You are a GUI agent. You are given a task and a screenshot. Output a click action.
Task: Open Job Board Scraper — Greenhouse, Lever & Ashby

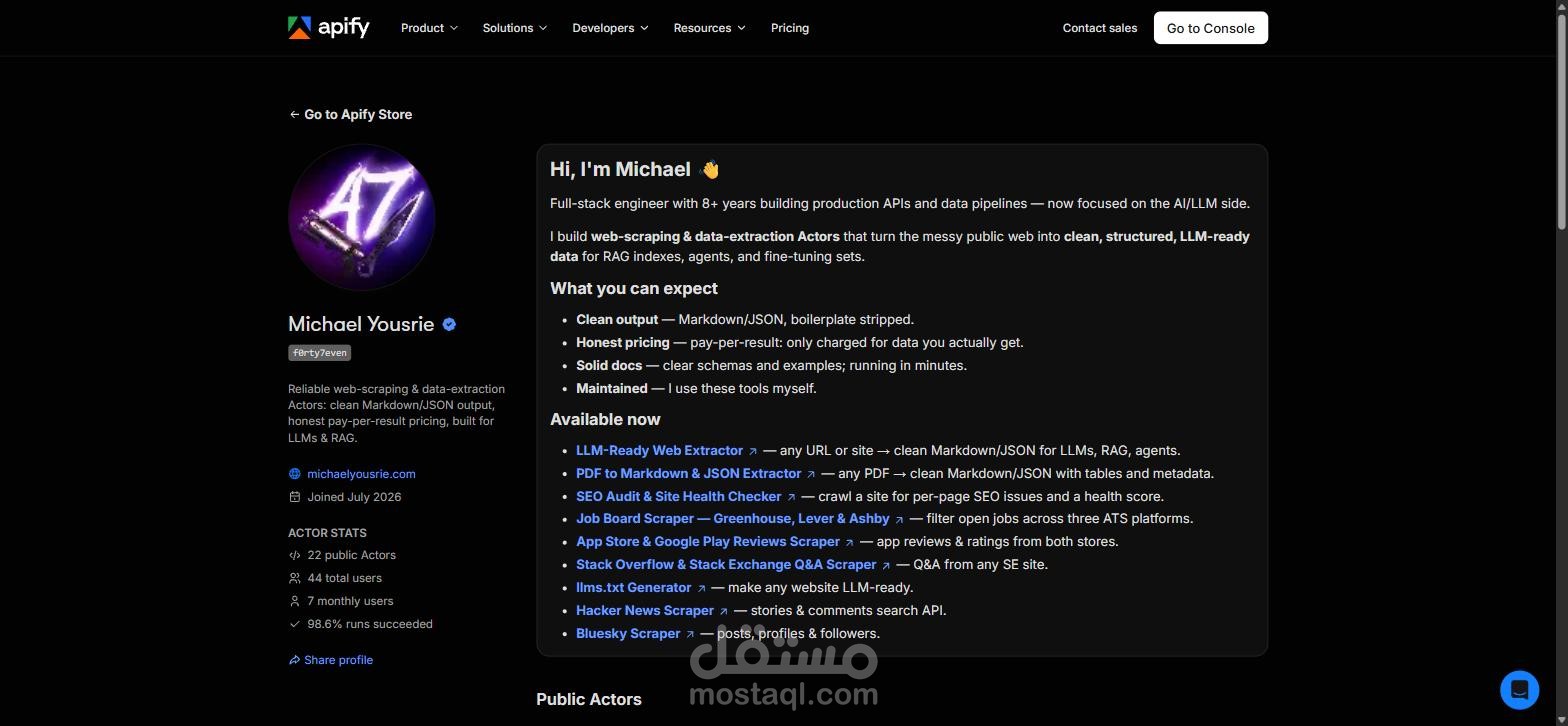[x=740, y=519]
